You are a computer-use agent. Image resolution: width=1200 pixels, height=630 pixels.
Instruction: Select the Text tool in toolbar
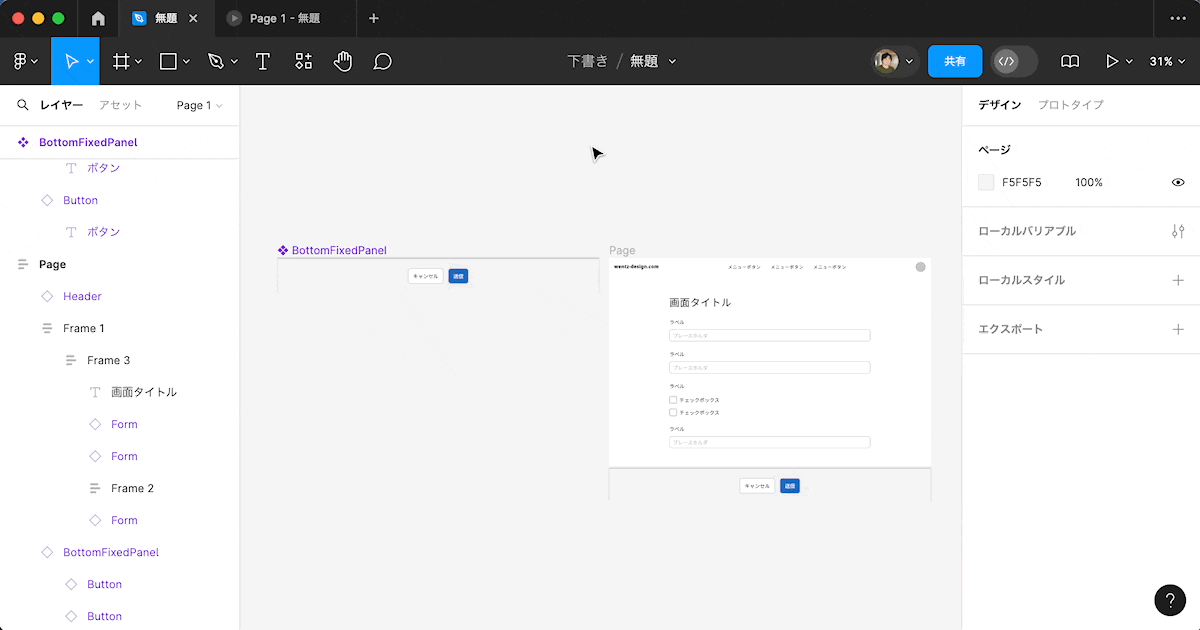tap(263, 61)
